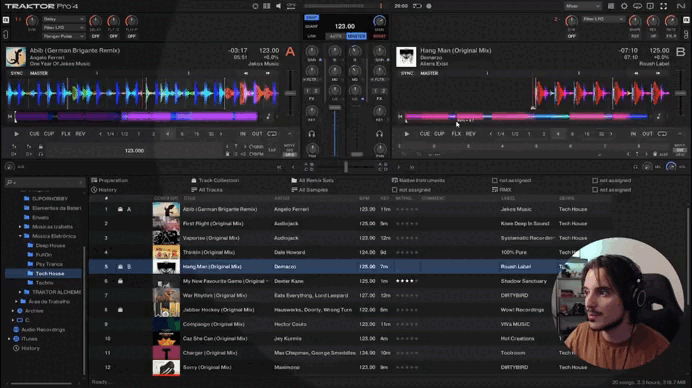Screen dimensions: 692x388
Task: Open Flanger Pulse effect dropdown
Action: tap(63, 36)
